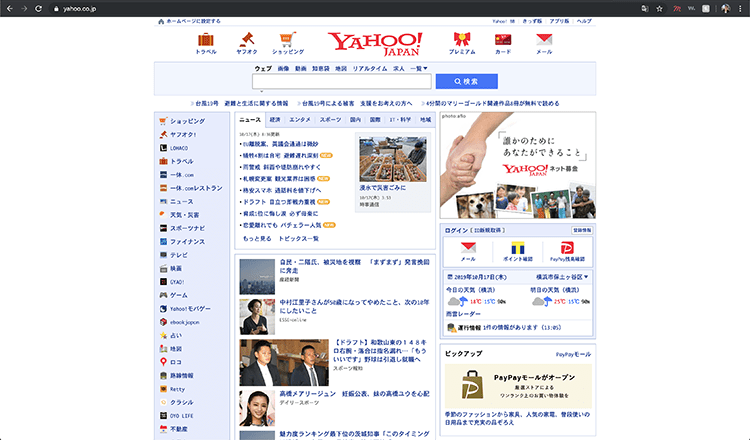Check the PayPay残高確認 icon
The height and width of the screenshot is (440, 750).
567,248
